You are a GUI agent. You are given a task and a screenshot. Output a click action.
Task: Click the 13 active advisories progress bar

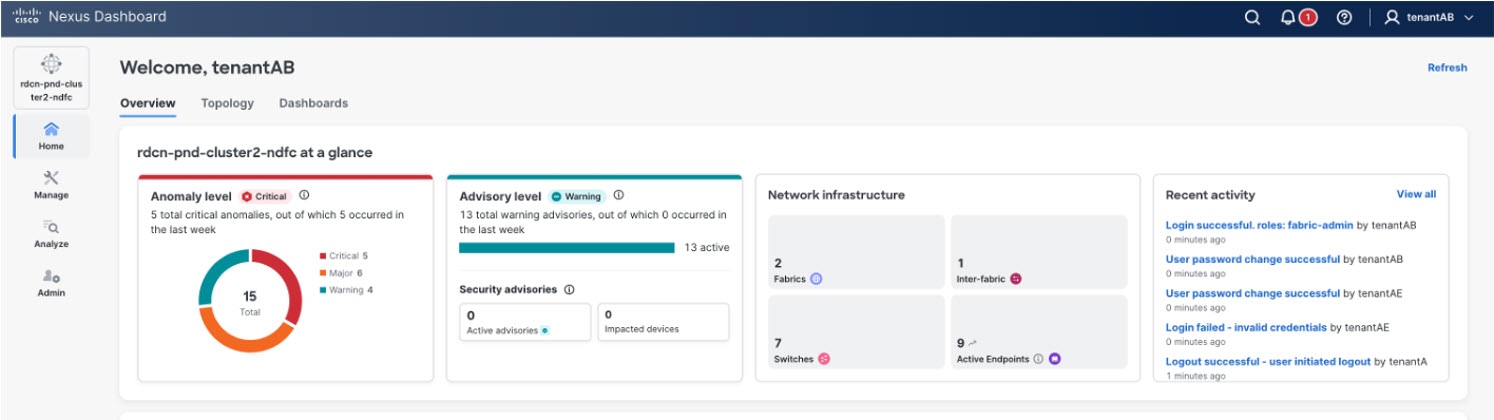tap(567, 248)
